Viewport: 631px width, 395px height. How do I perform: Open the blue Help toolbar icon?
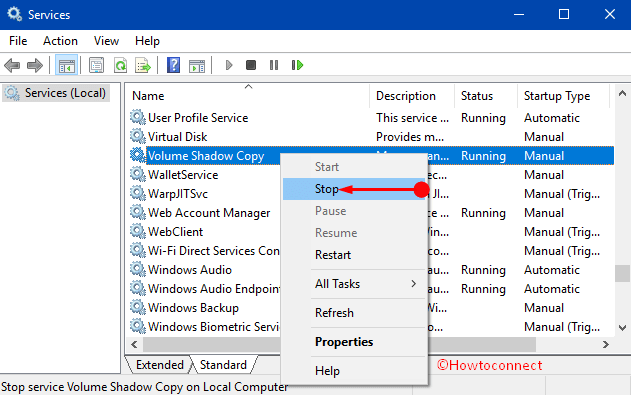point(173,65)
